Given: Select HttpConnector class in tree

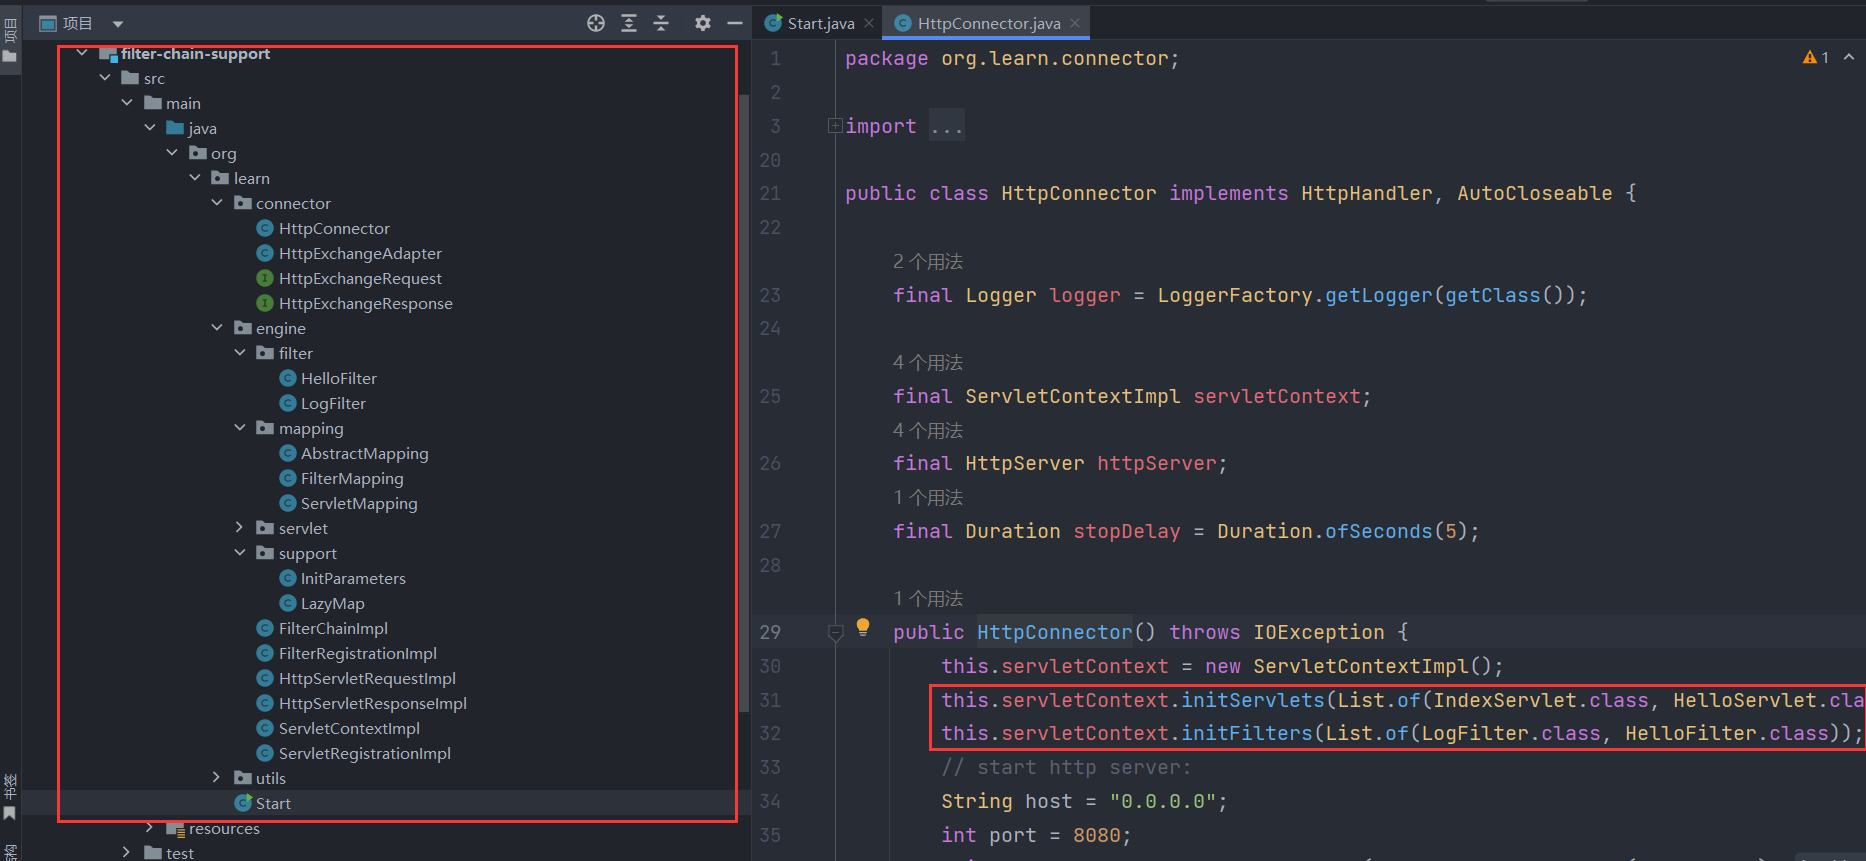Looking at the screenshot, I should (x=334, y=228).
